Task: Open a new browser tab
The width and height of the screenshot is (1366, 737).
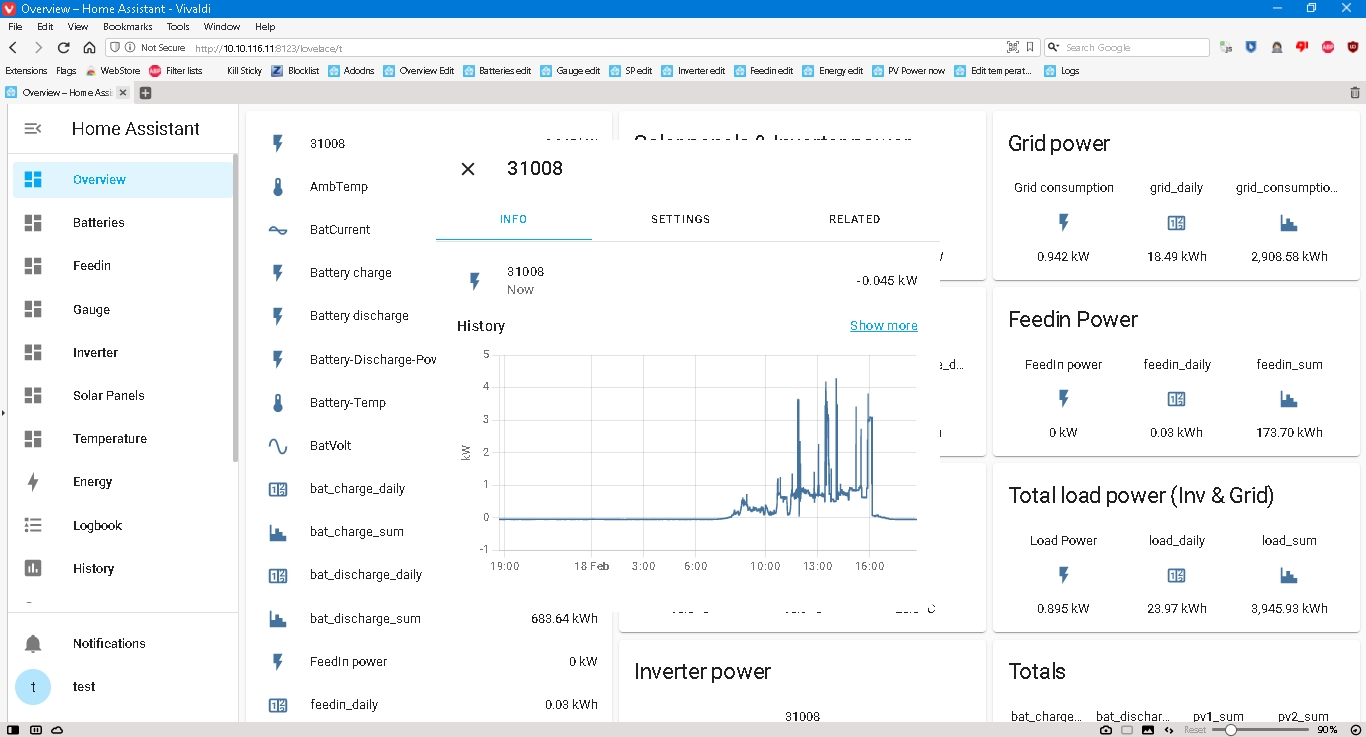Action: click(x=145, y=93)
